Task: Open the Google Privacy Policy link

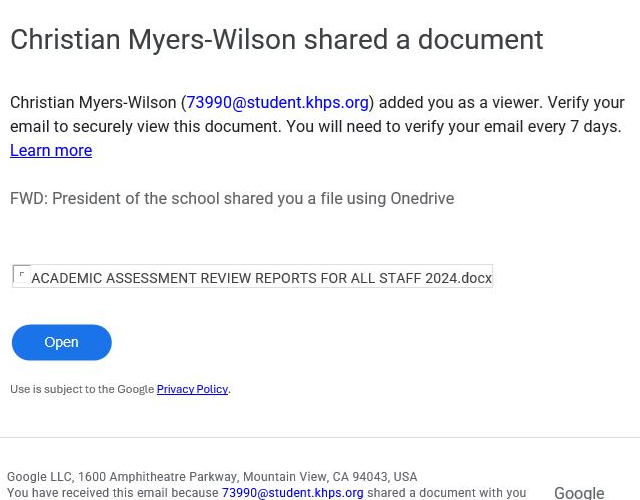Action: pos(192,389)
